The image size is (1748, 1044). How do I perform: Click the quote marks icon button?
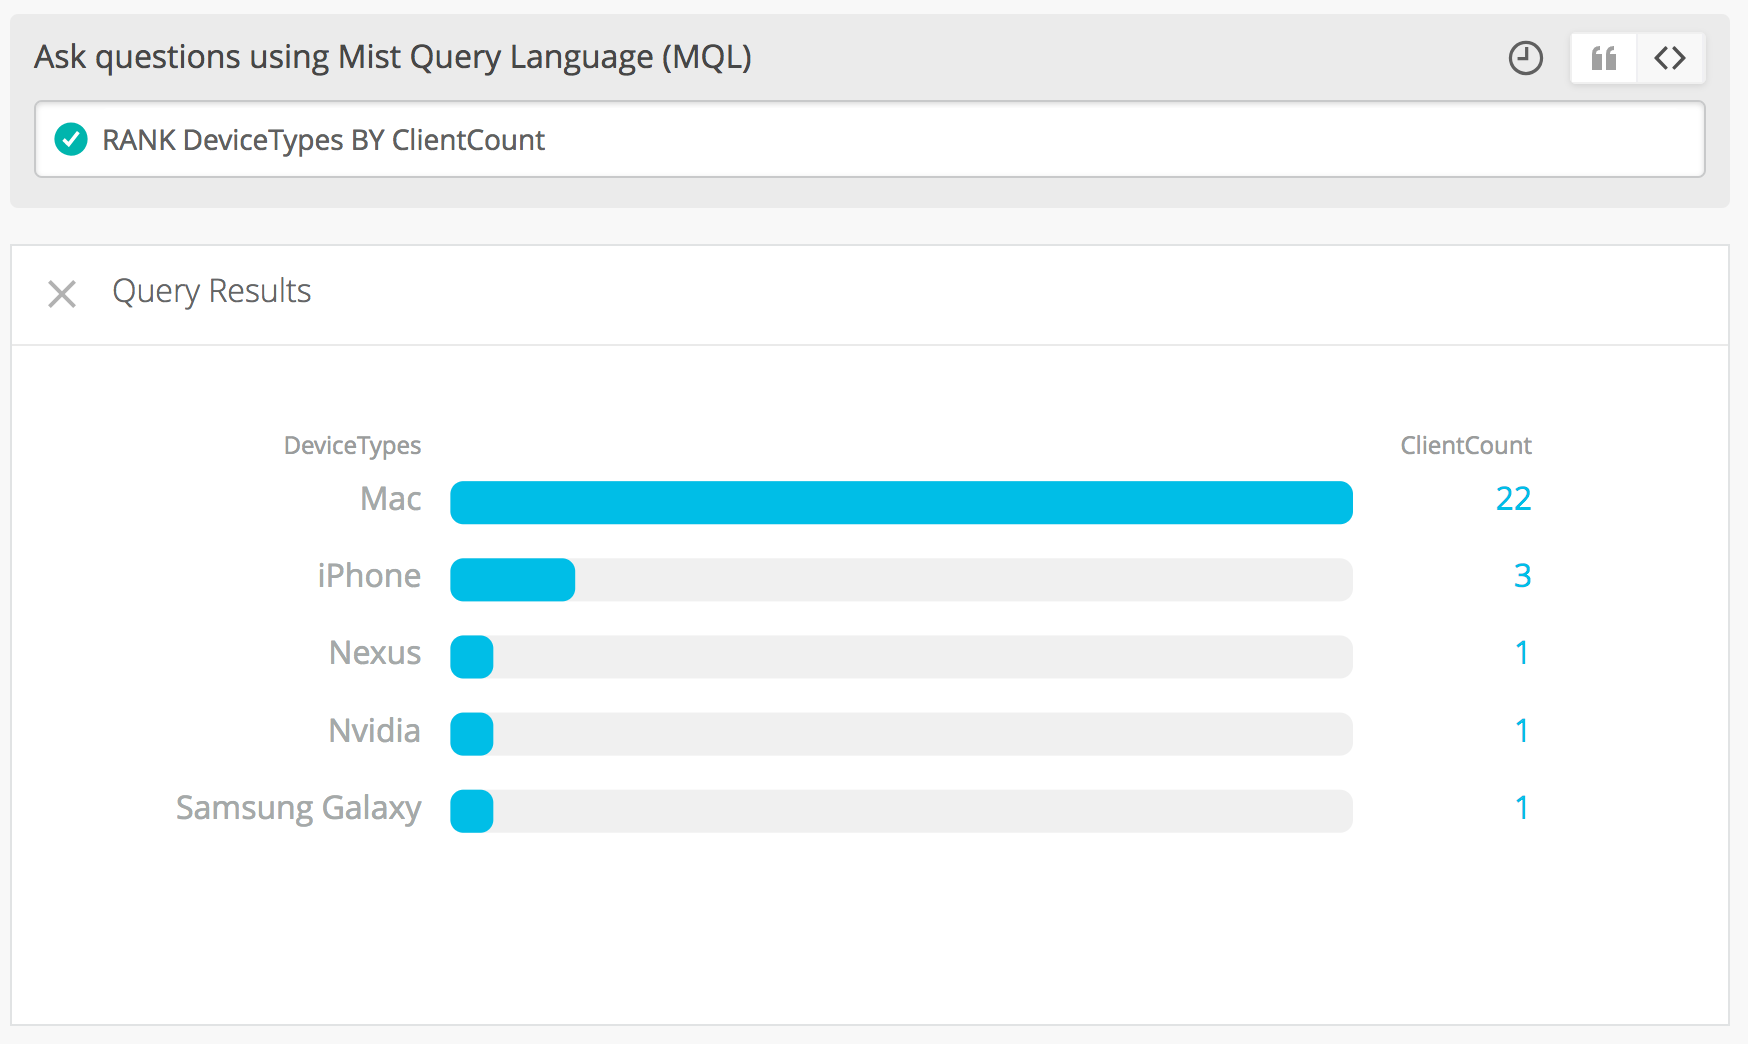pyautogui.click(x=1604, y=58)
